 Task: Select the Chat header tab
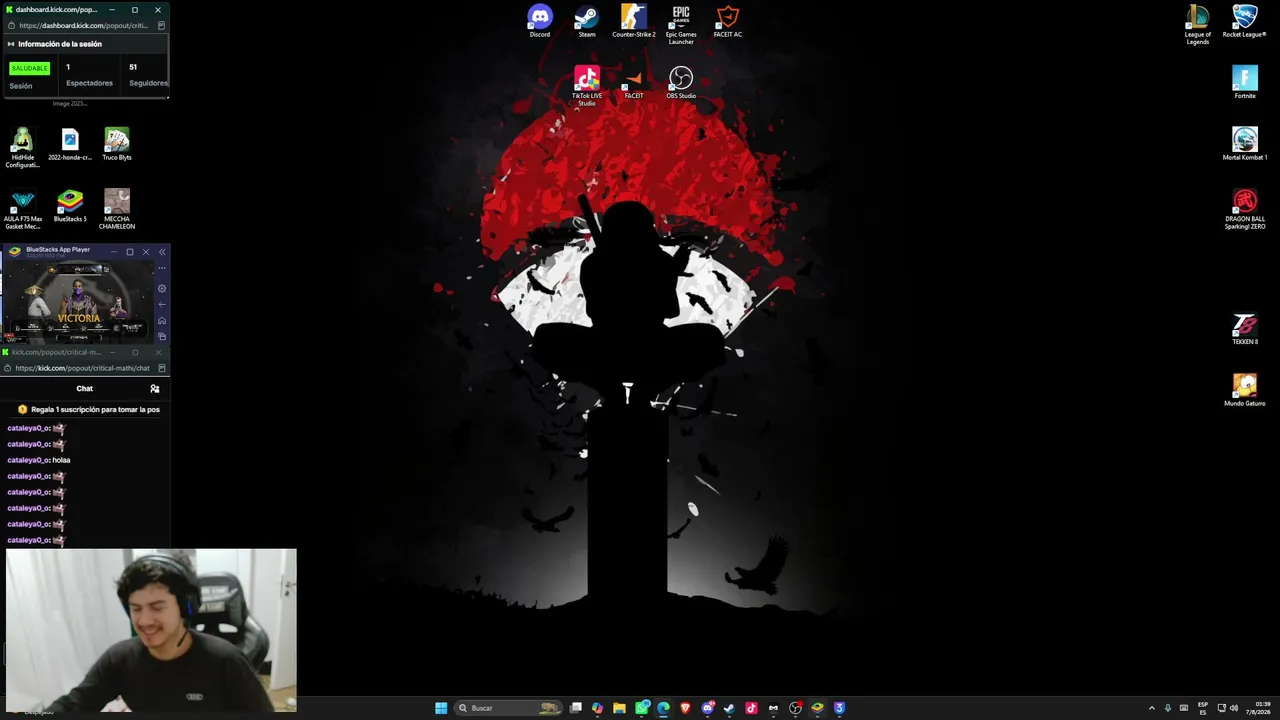pos(85,389)
